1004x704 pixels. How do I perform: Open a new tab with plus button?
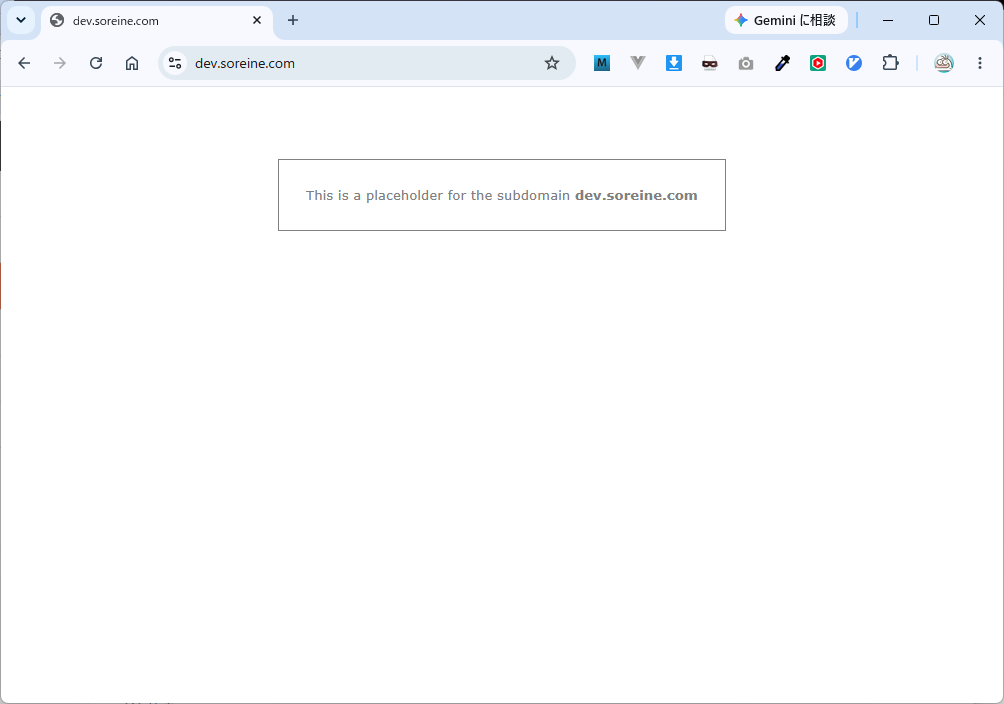[293, 20]
